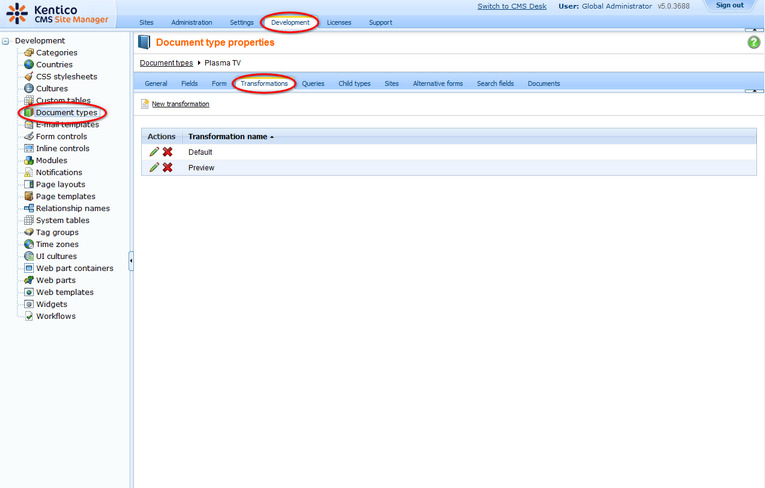
Task: Navigate to Document types breadcrumb link
Action: (166, 63)
